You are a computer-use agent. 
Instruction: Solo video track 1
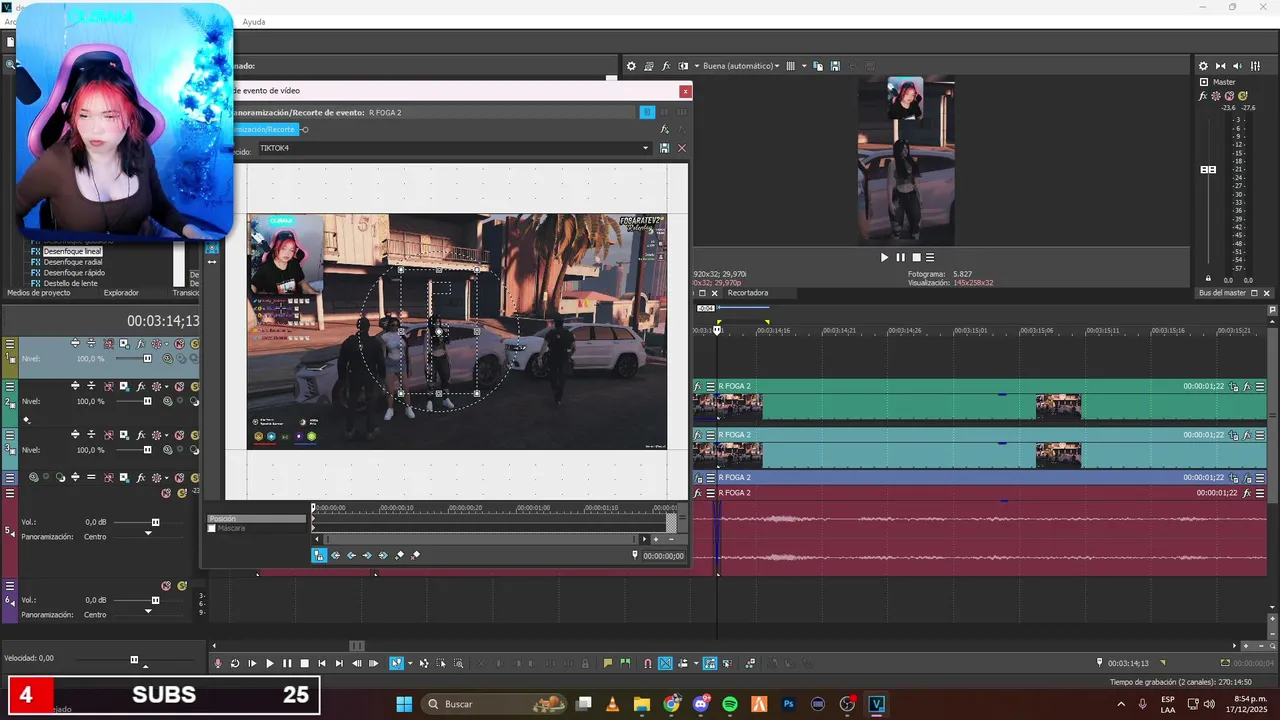195,344
